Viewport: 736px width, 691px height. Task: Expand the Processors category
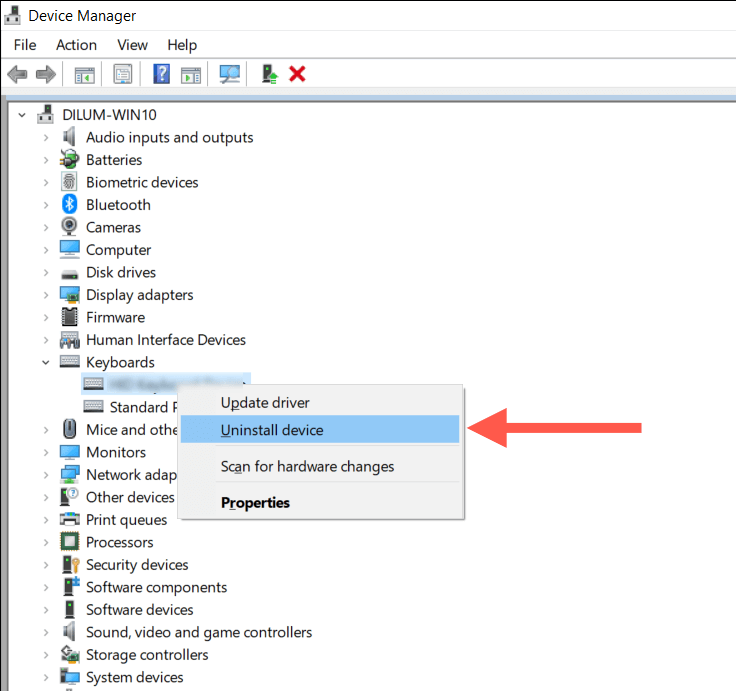(x=46, y=542)
